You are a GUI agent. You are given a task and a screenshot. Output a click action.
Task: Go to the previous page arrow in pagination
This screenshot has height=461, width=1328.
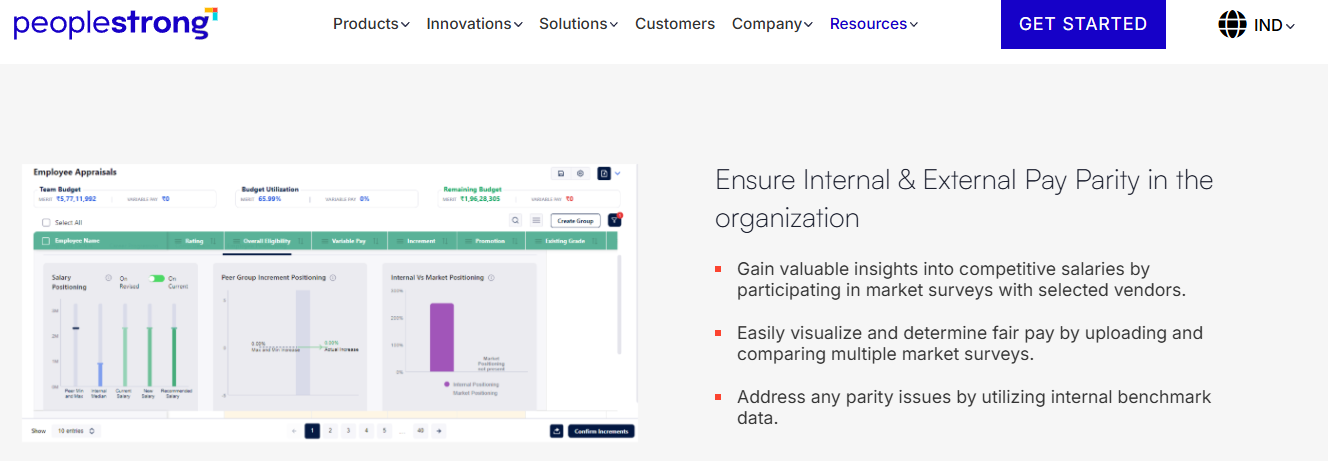pos(294,431)
